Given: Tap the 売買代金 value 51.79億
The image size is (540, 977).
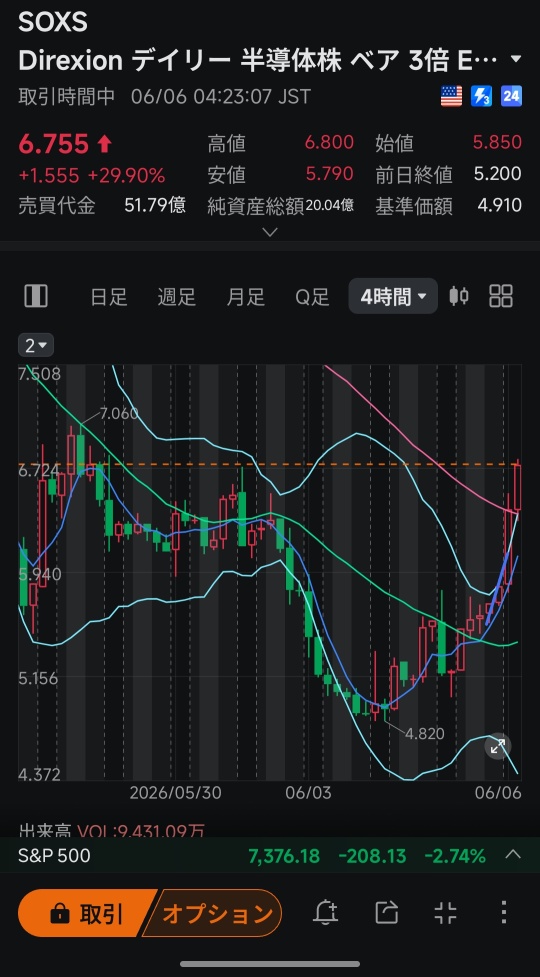Looking at the screenshot, I should point(155,205).
